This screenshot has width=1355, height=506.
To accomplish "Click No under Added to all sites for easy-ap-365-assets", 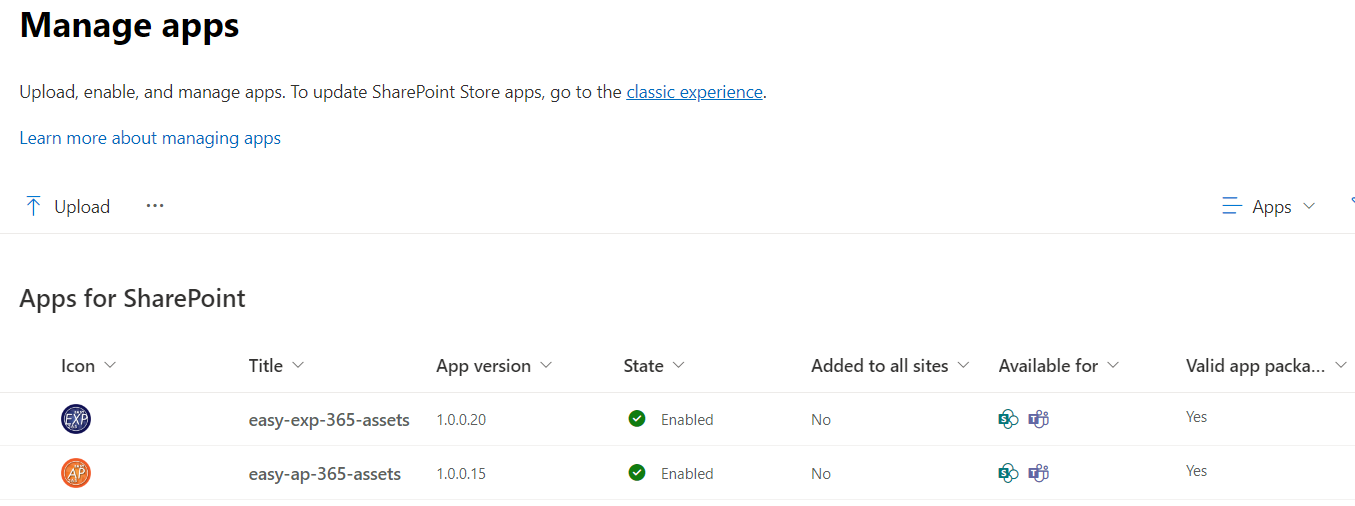I will pyautogui.click(x=821, y=474).
